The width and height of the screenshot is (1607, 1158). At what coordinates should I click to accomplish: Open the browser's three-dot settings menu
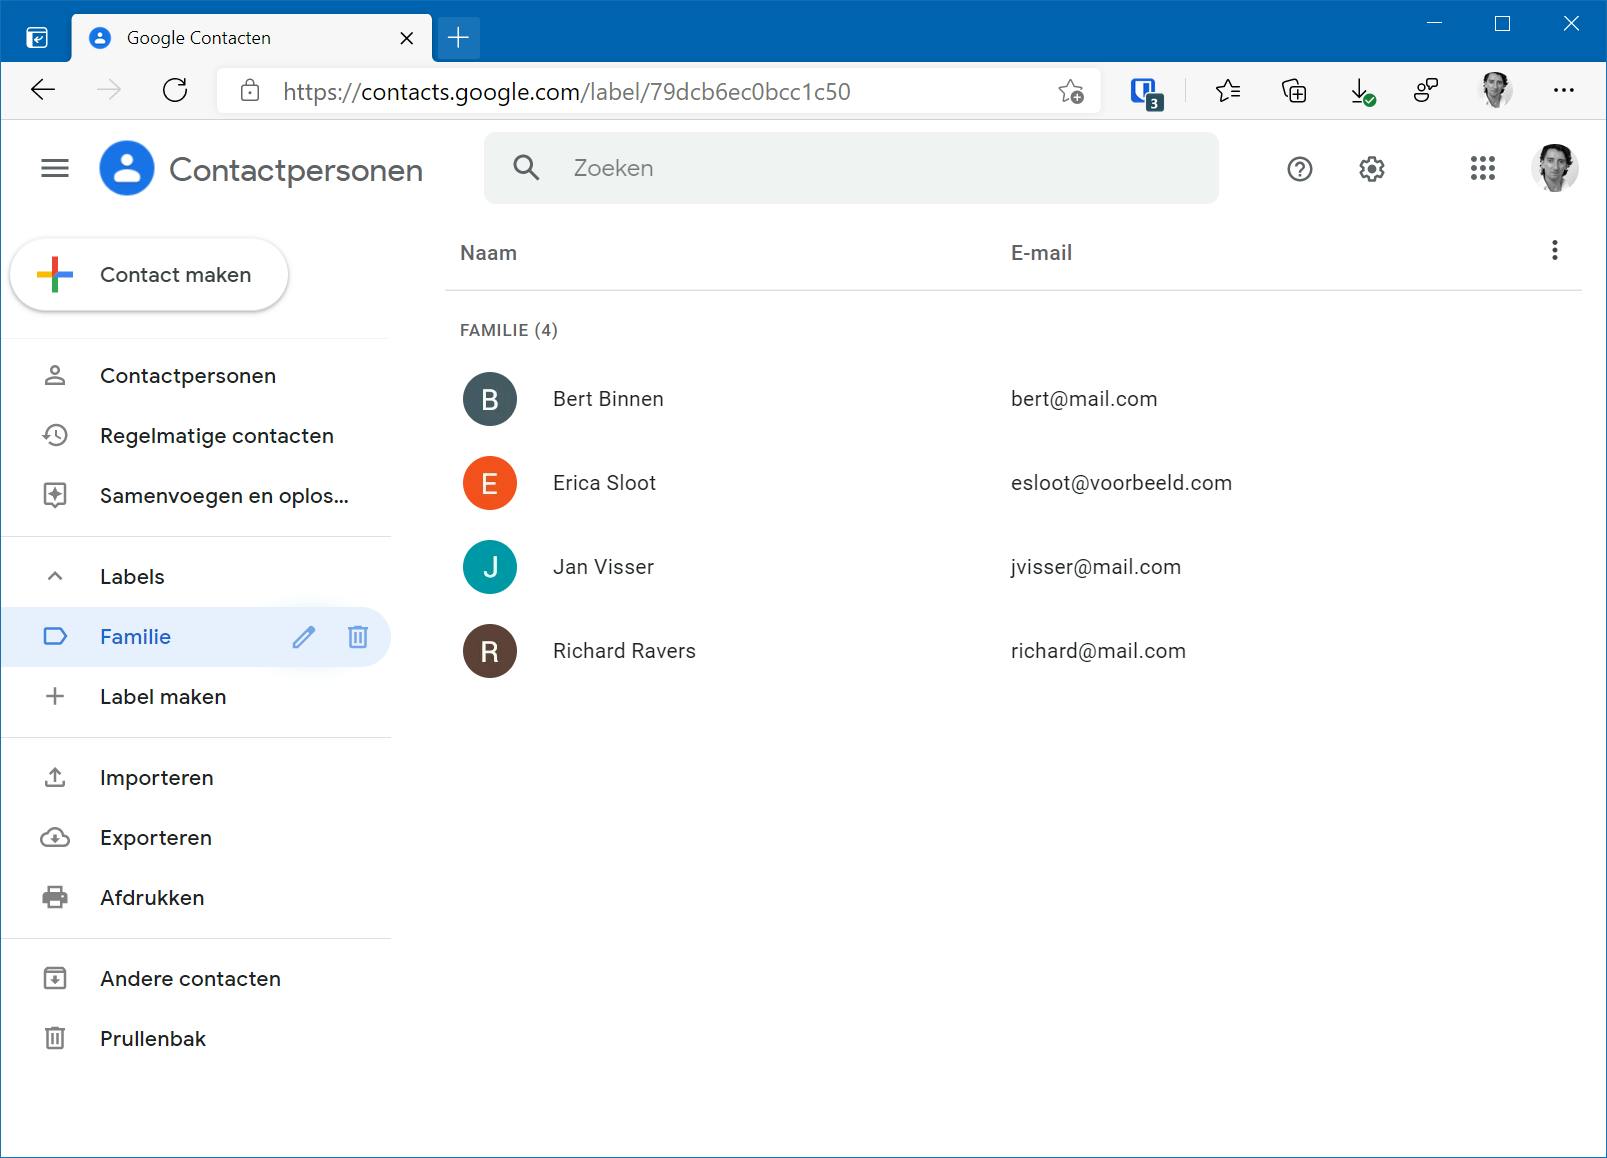coord(1563,91)
